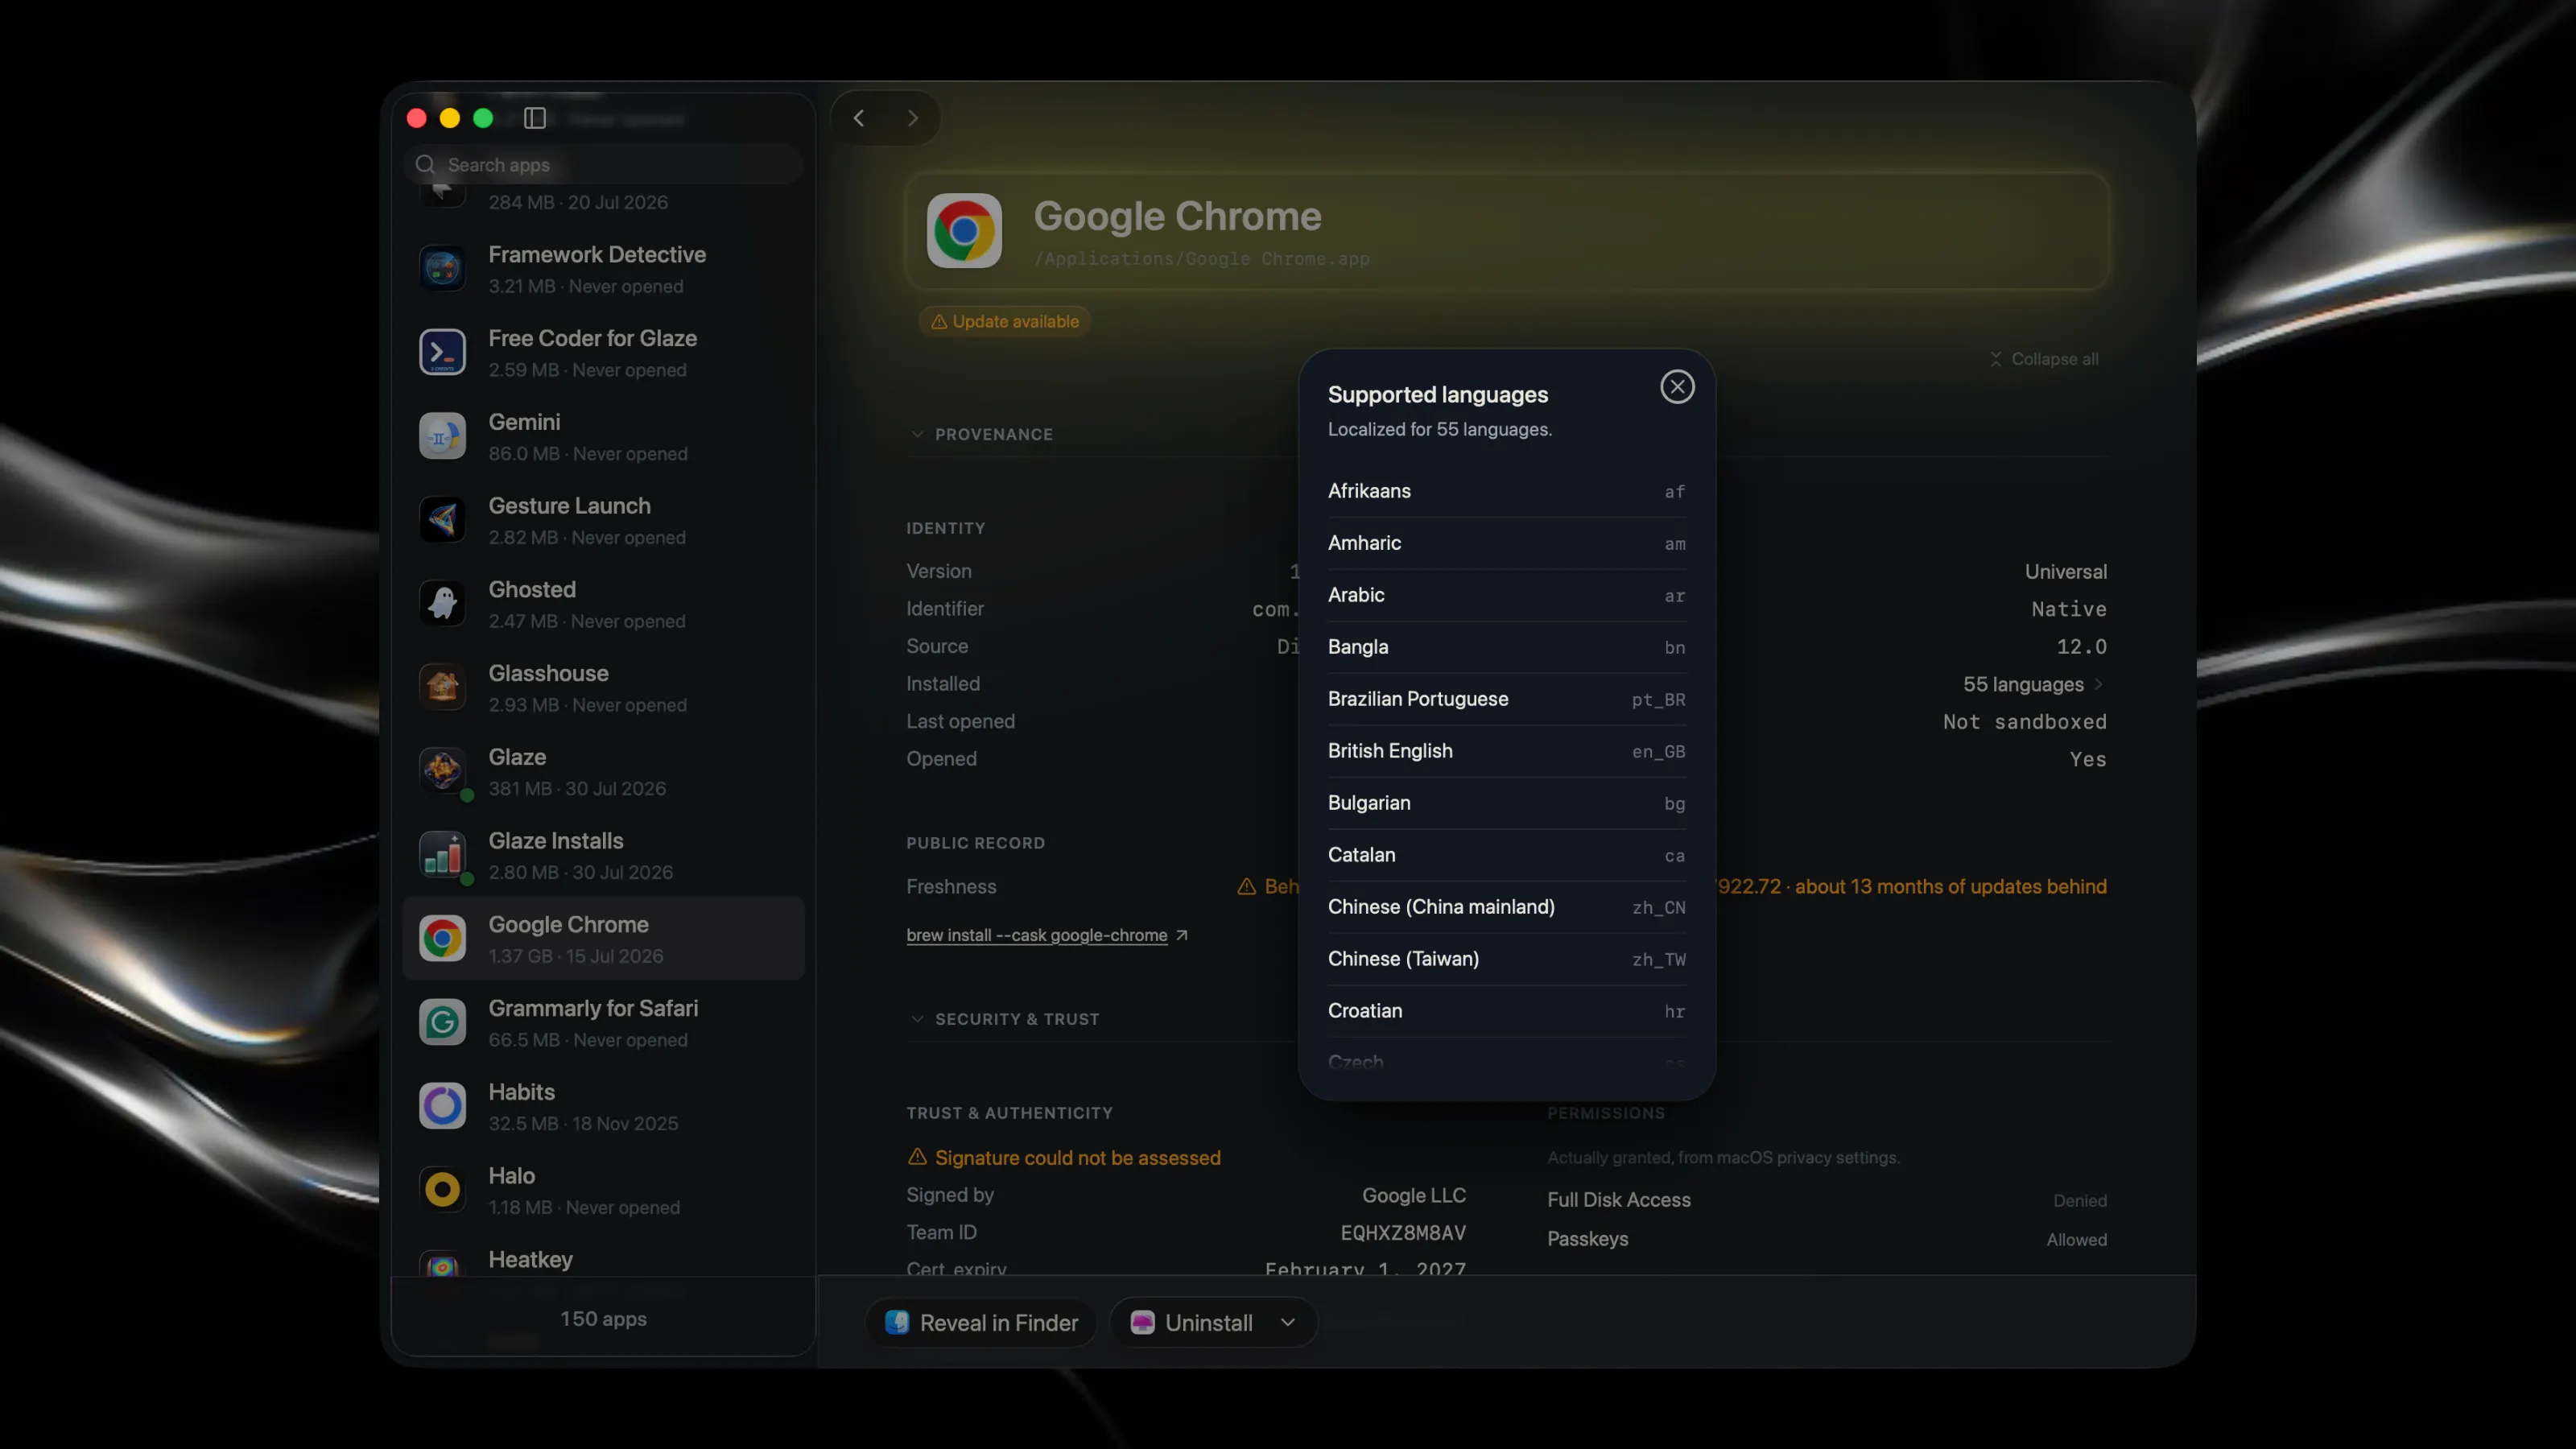Click the Catalan language row
The width and height of the screenshot is (2576, 1449).
[1506, 855]
